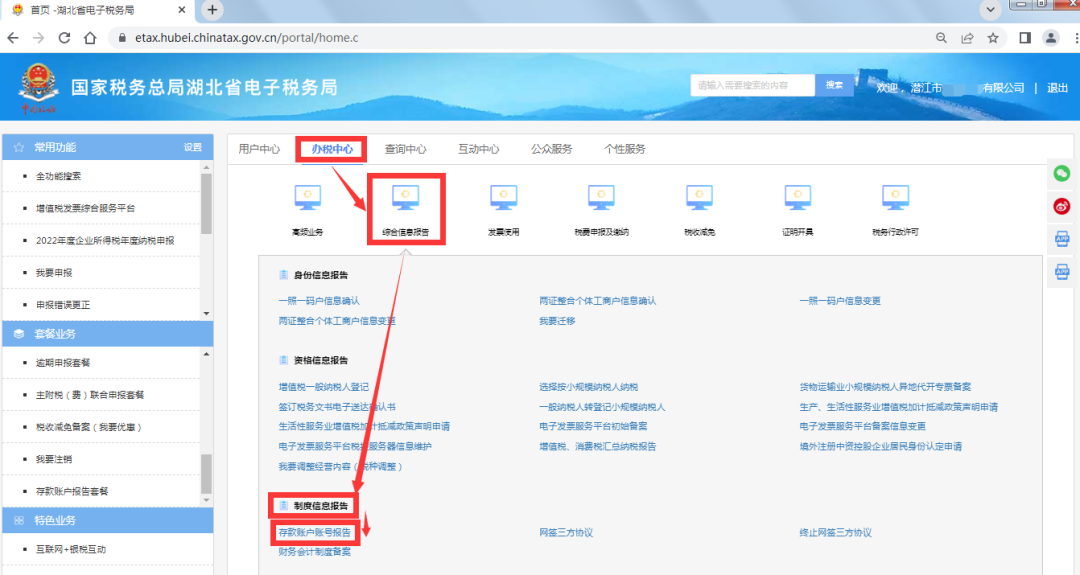This screenshot has width=1080, height=575.
Task: Click the layers icon beside 套餐业务
Action: click(x=19, y=334)
